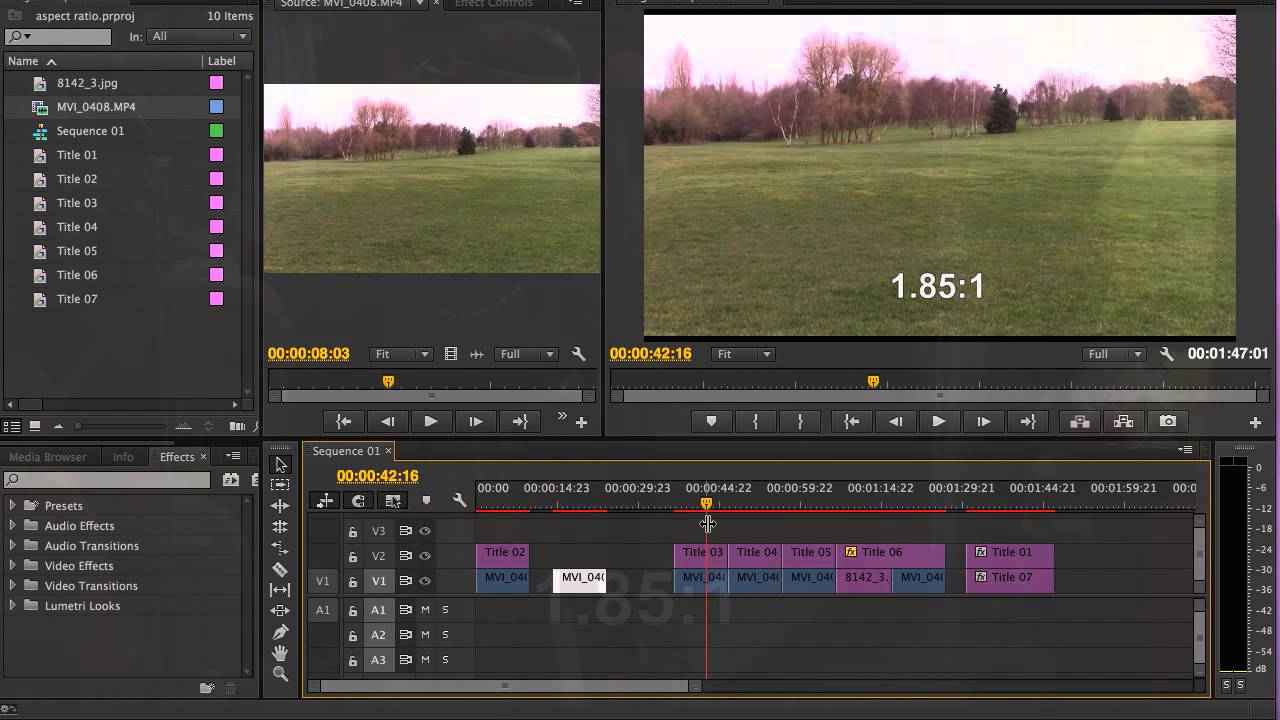The height and width of the screenshot is (720, 1280).
Task: Open Program monitor Full resolution dropdown
Action: pos(1114,354)
